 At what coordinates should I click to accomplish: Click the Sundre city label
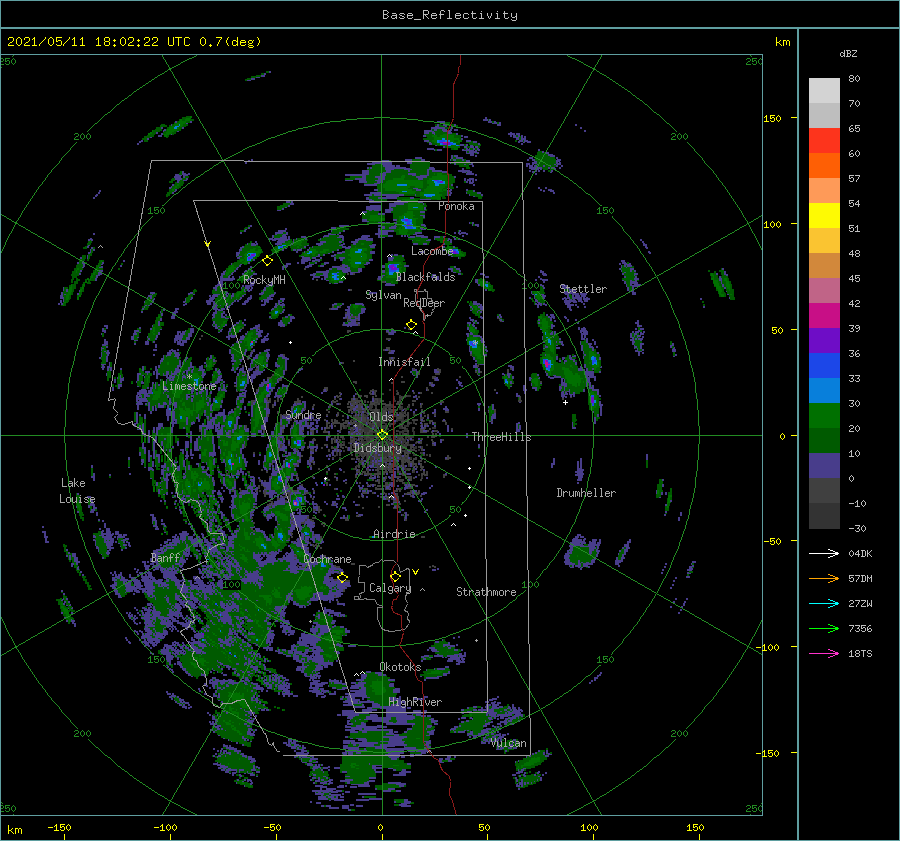tap(303, 414)
